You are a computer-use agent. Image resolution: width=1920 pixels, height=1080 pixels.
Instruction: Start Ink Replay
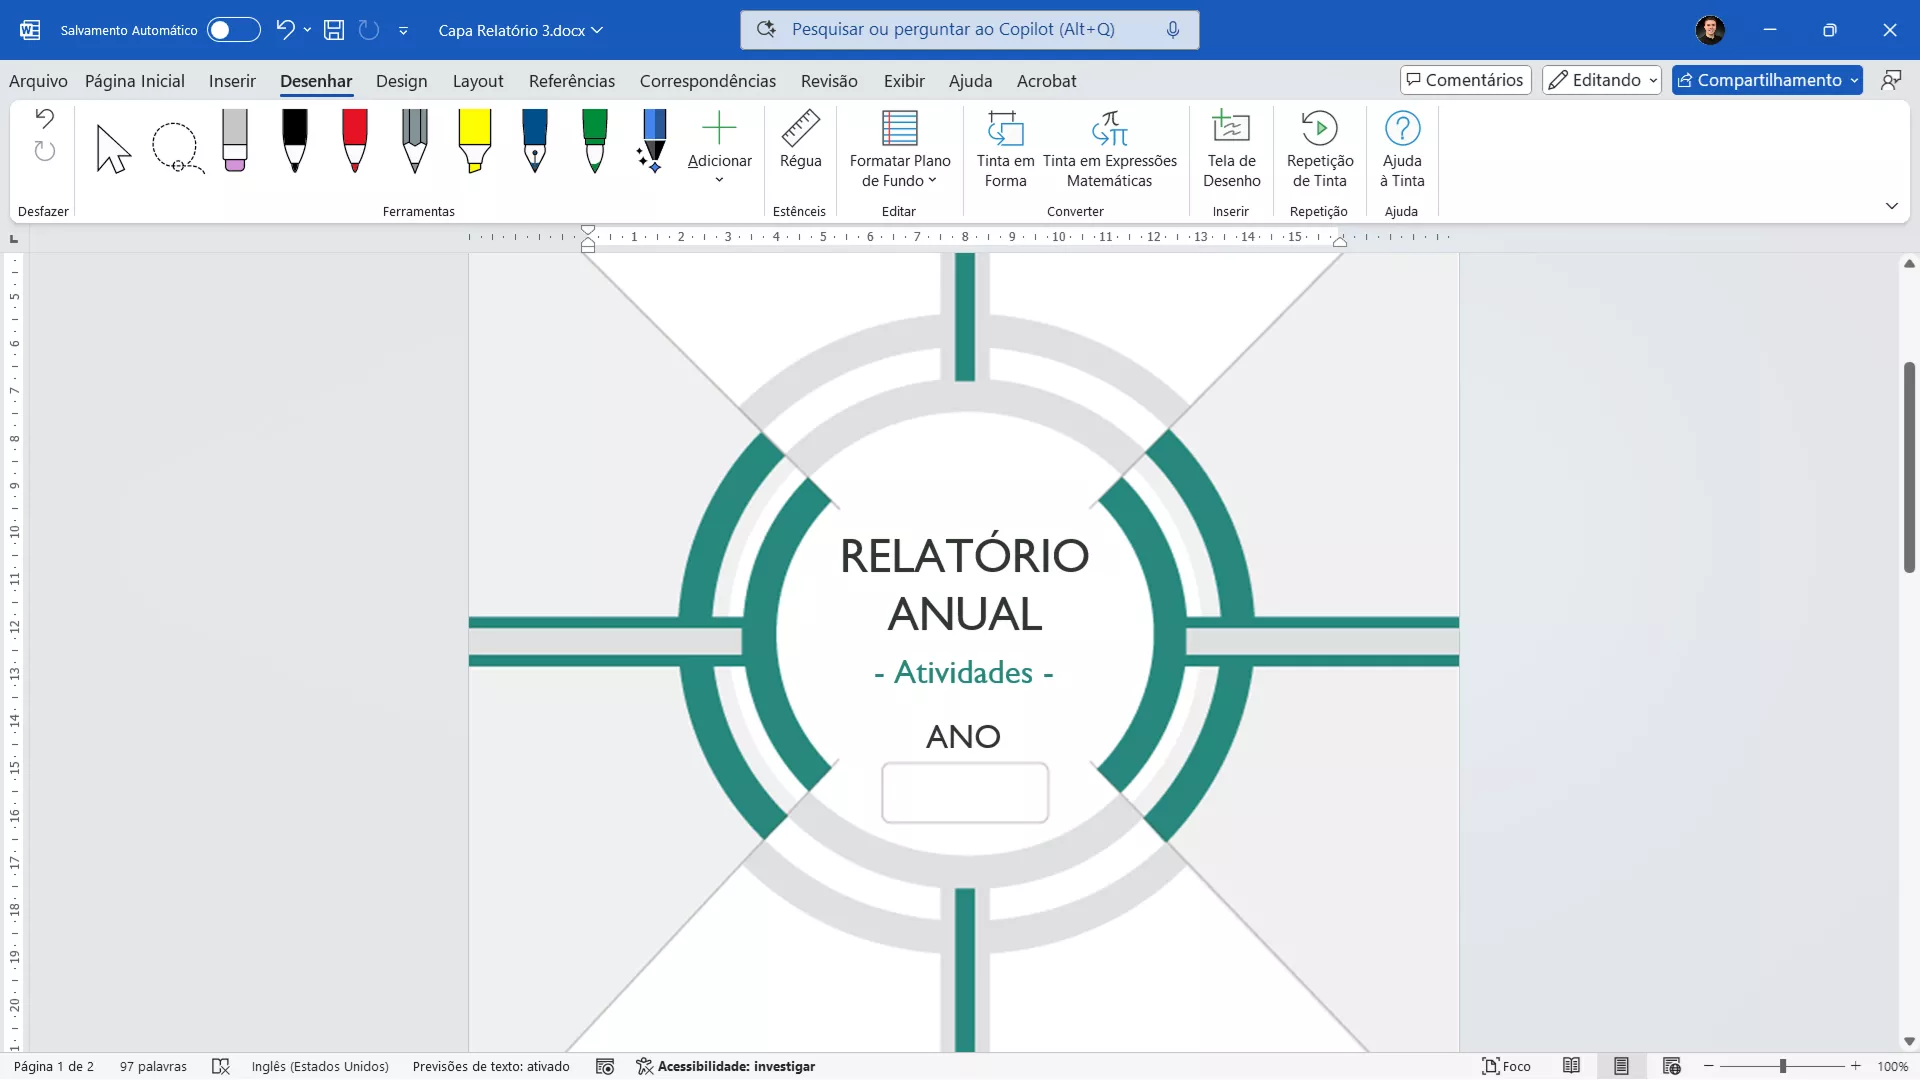[1319, 149]
